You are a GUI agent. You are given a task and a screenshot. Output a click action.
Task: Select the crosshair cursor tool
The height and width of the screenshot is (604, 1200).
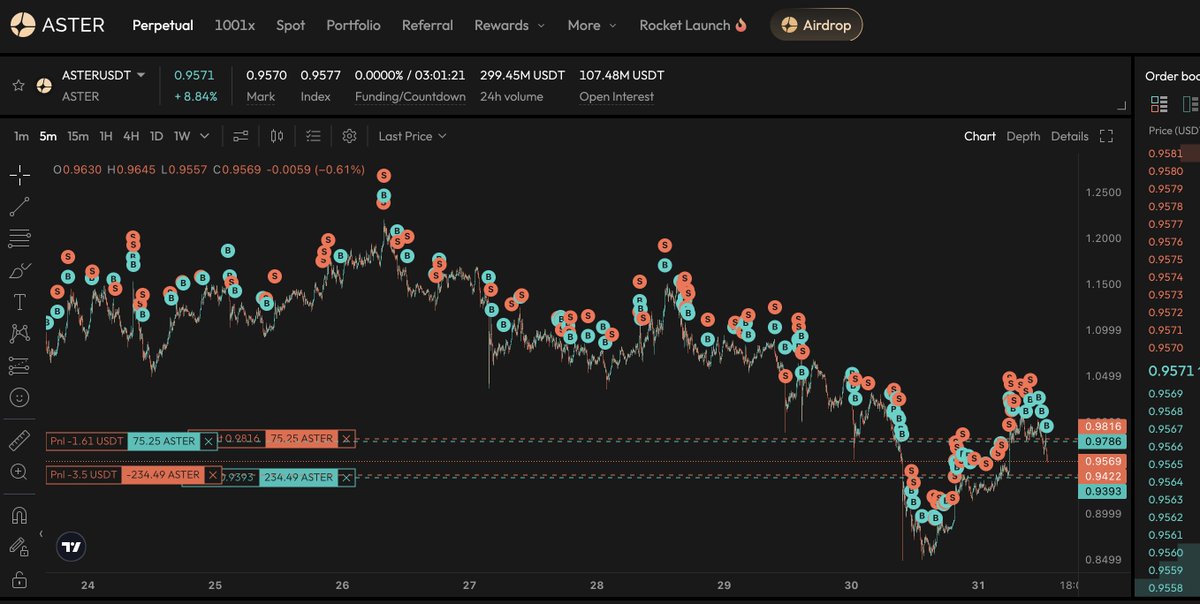click(x=20, y=175)
